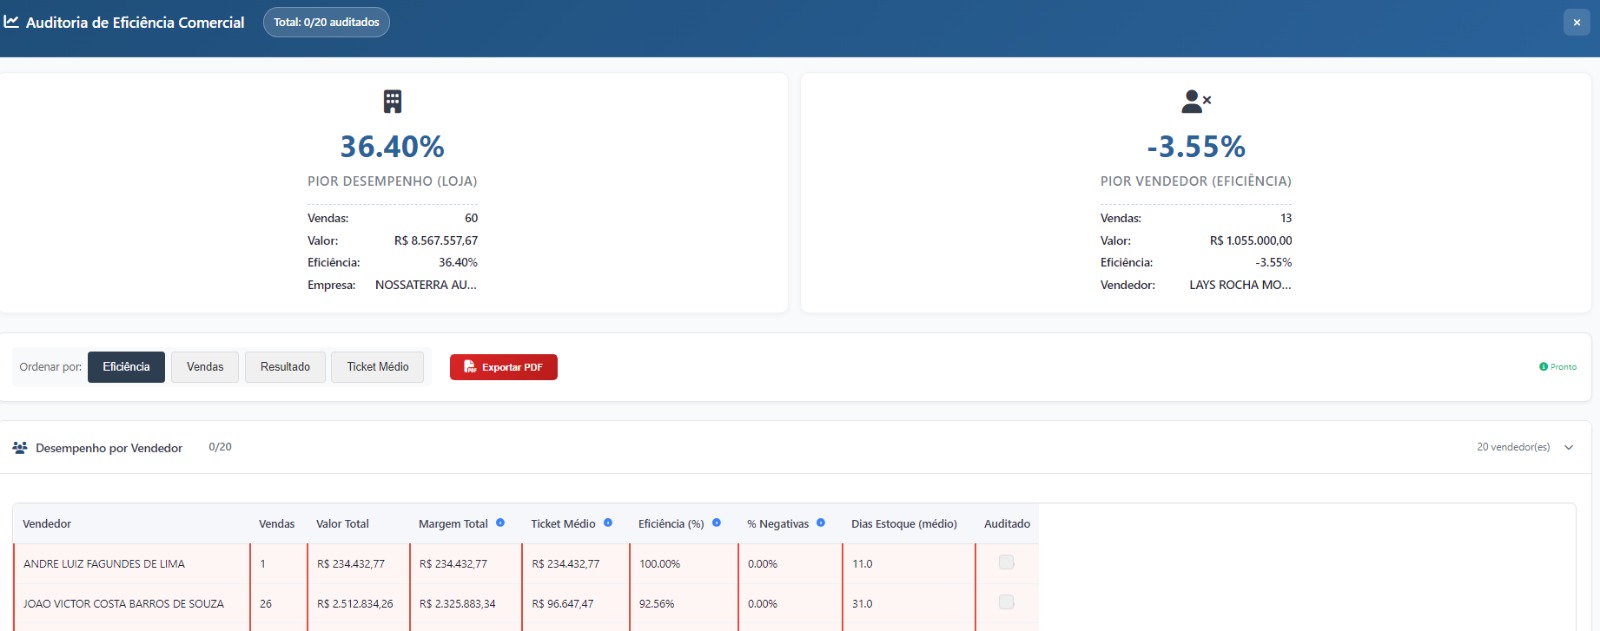Close the Auditoria de Eficiência Comercial panel
The image size is (1600, 631).
(x=1576, y=22)
